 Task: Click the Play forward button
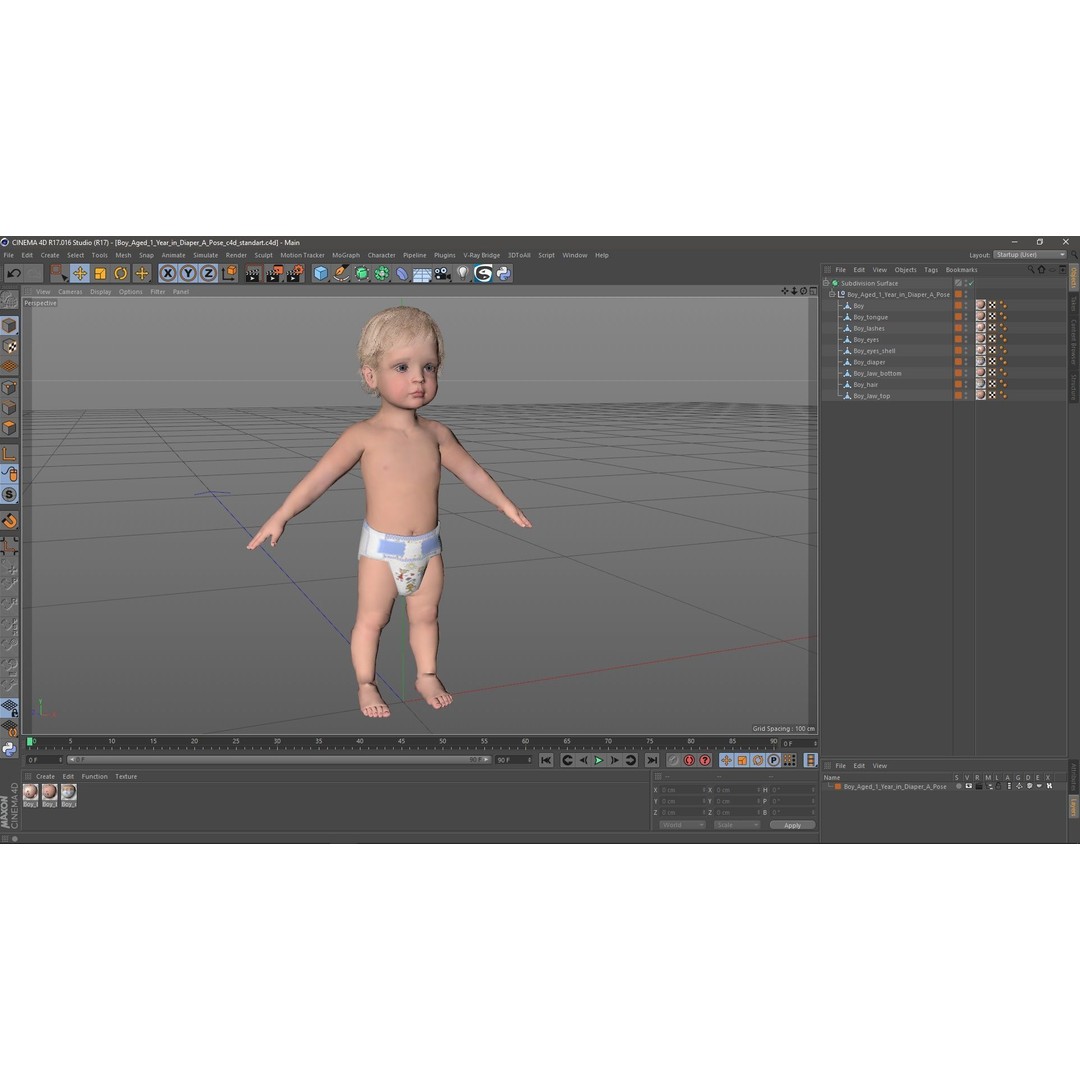(x=599, y=760)
